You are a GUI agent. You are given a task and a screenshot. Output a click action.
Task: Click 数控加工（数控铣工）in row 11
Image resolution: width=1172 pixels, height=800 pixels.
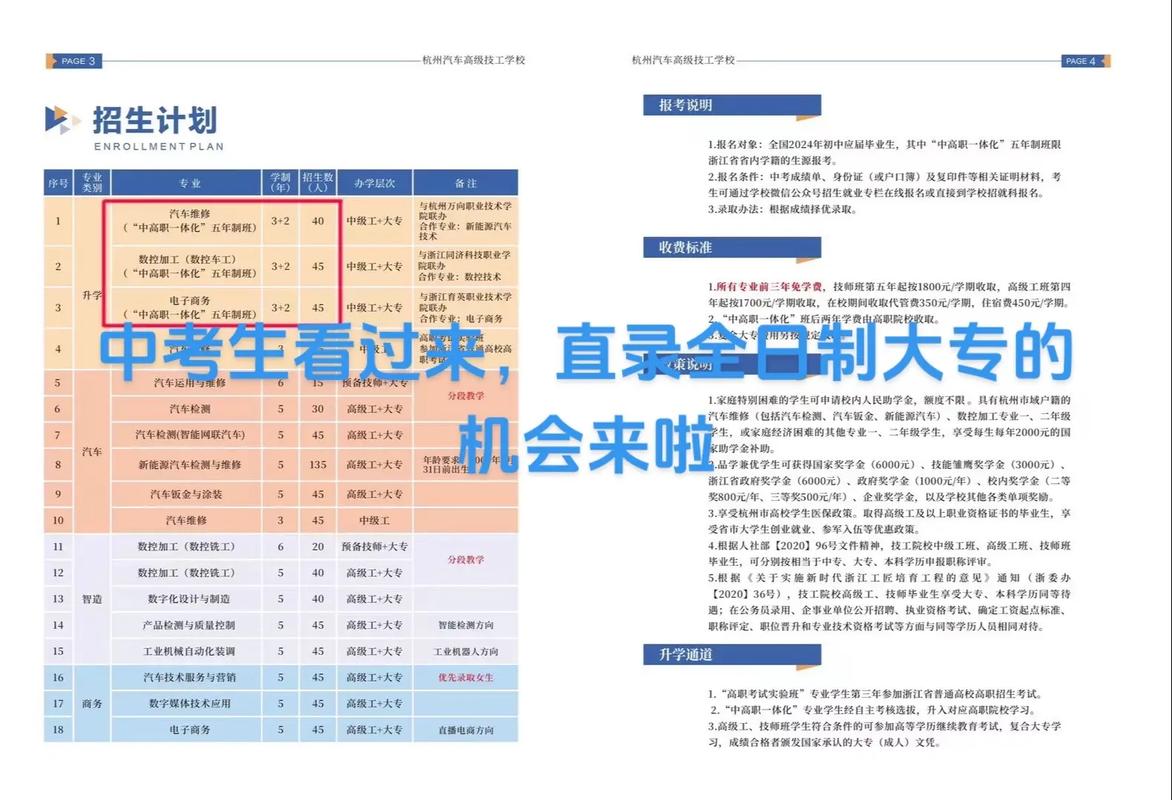pyautogui.click(x=187, y=547)
